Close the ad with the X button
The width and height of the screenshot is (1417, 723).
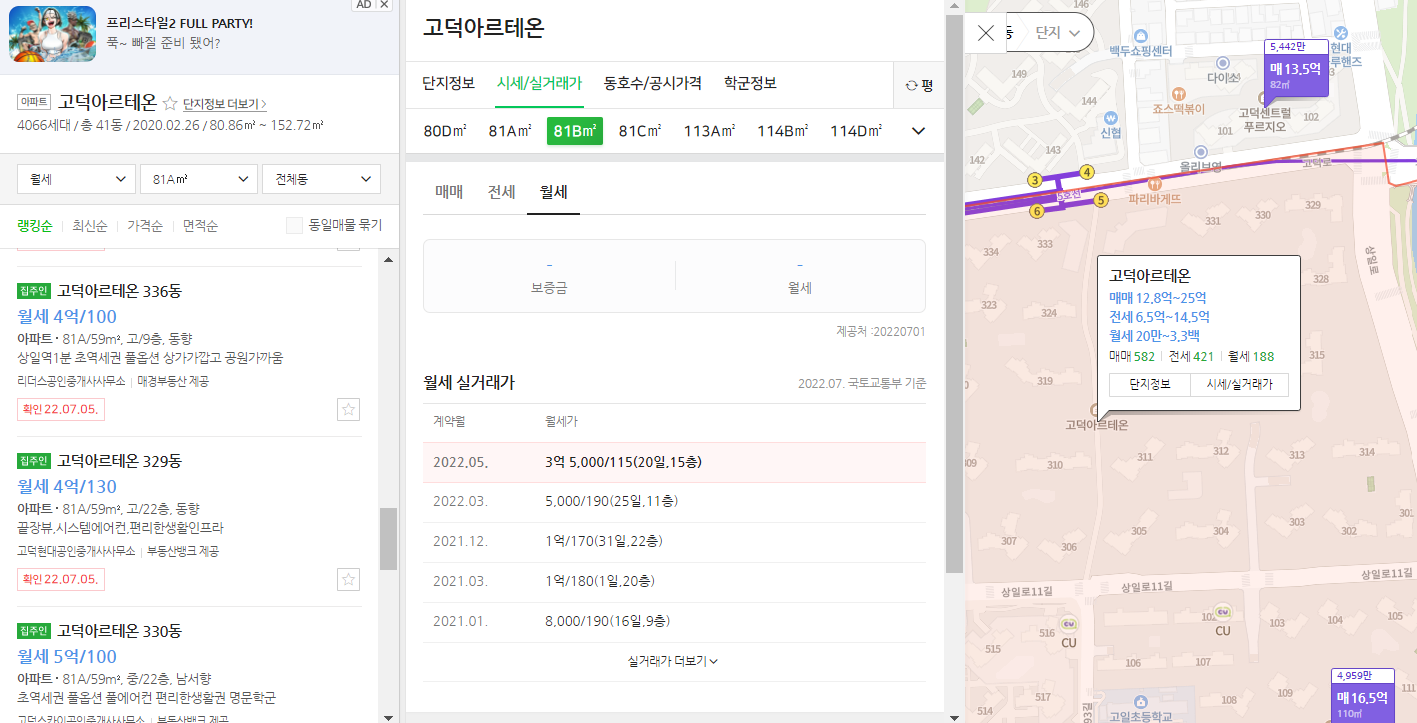385,5
